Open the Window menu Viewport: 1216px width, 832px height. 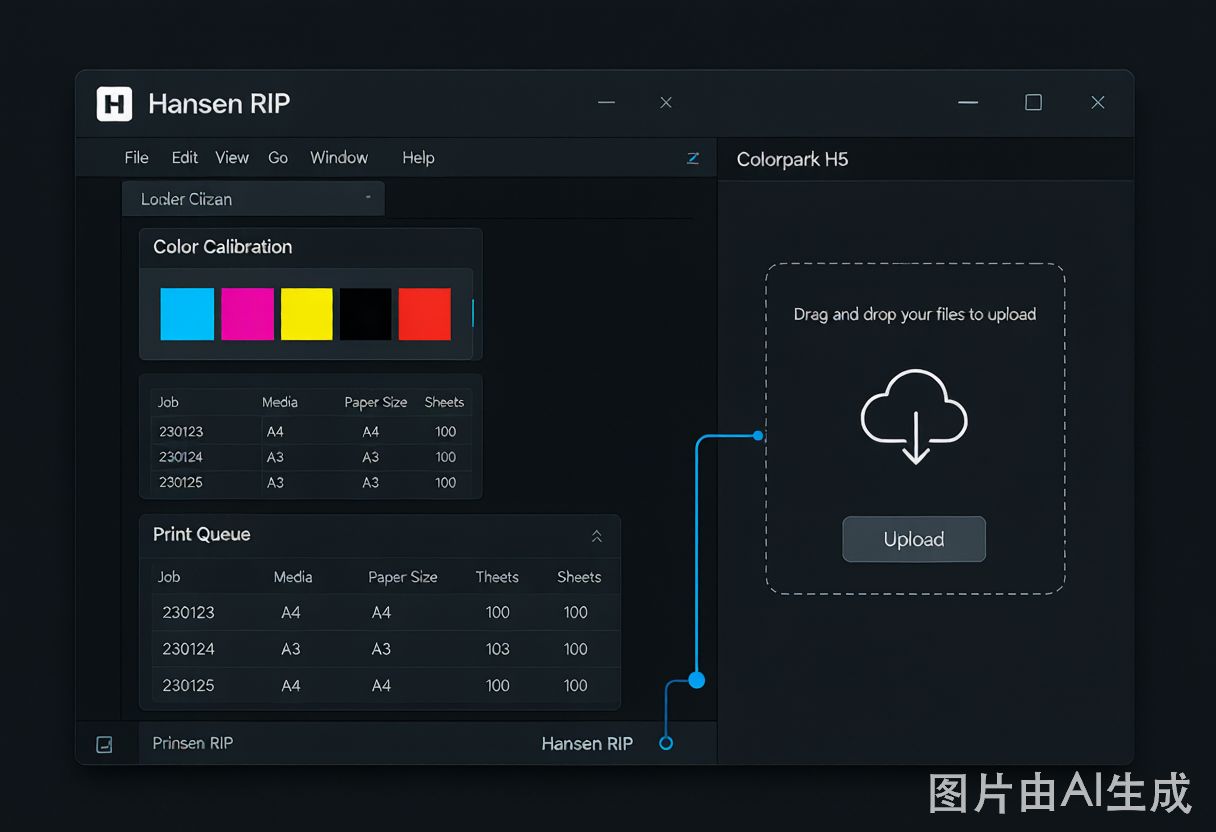pyautogui.click(x=339, y=158)
